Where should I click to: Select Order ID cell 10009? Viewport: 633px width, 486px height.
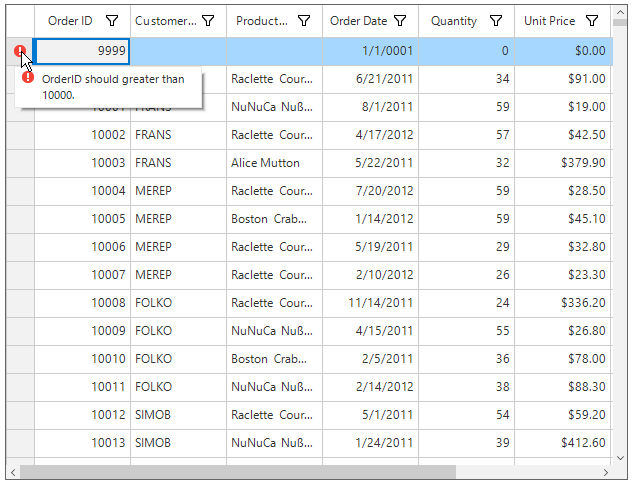(82, 331)
